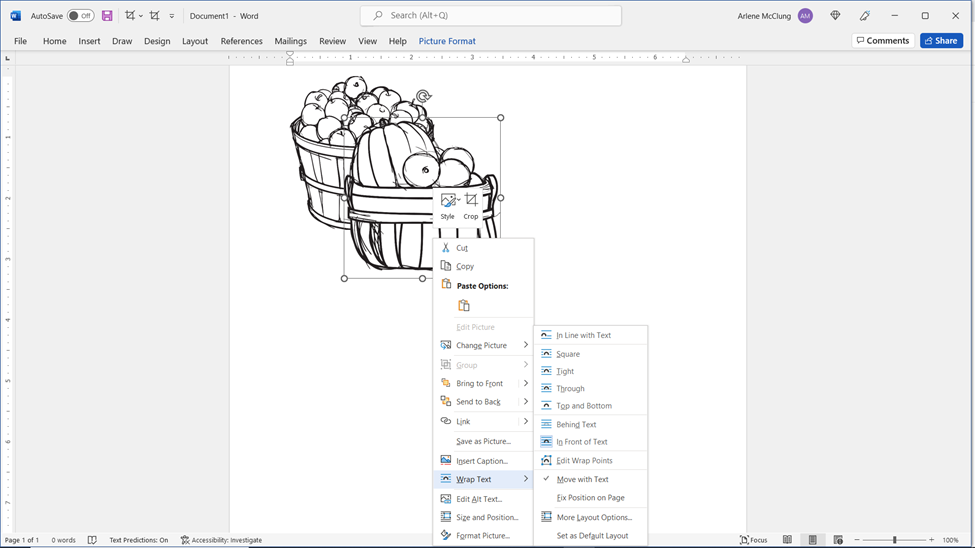Image resolution: width=975 pixels, height=548 pixels.
Task: Click the Search box
Action: (491, 16)
